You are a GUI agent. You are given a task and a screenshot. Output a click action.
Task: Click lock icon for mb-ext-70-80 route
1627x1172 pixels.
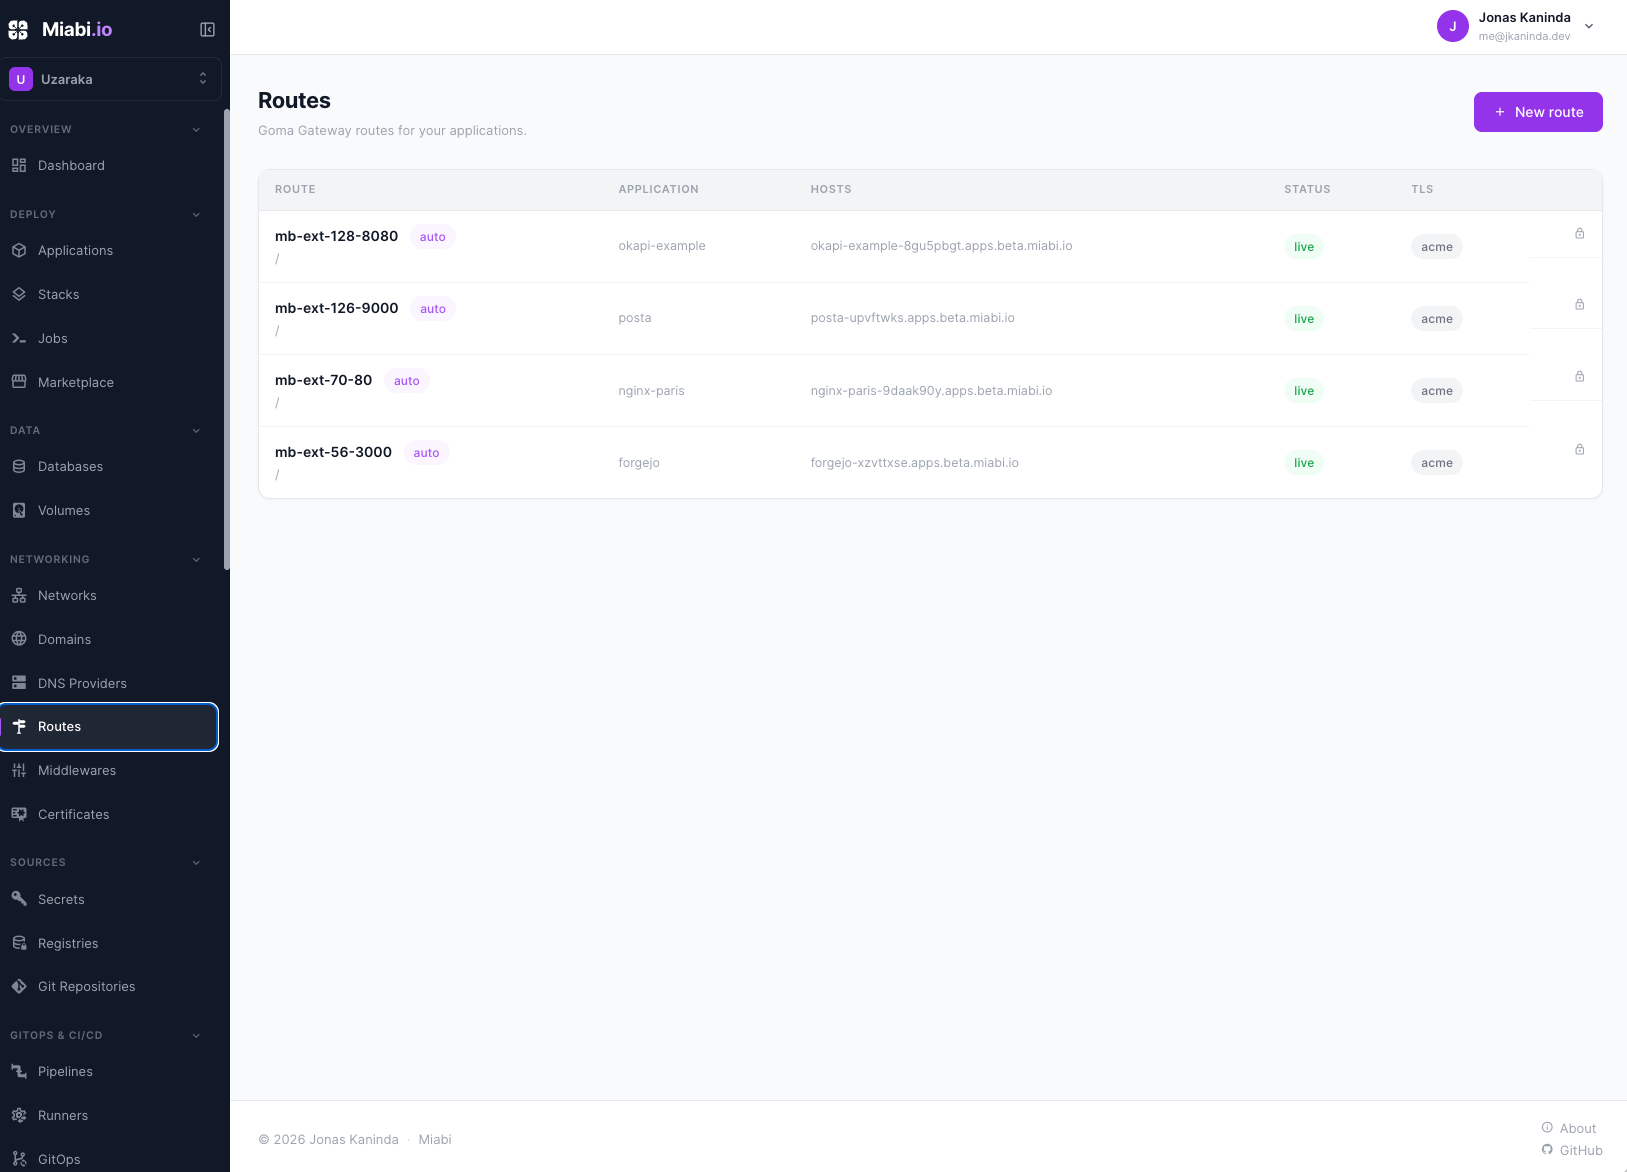(1580, 377)
